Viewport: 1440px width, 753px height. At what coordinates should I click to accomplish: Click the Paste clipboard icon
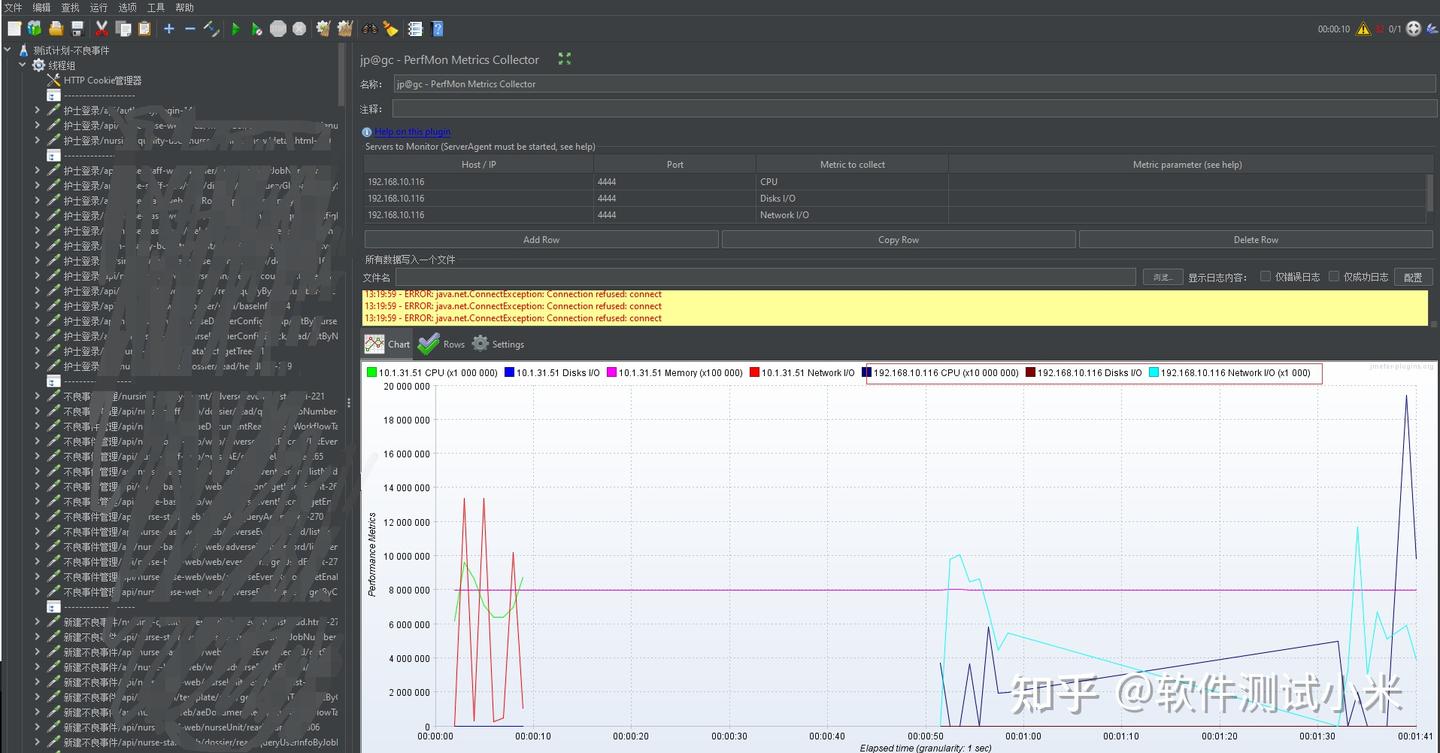pyautogui.click(x=144, y=29)
